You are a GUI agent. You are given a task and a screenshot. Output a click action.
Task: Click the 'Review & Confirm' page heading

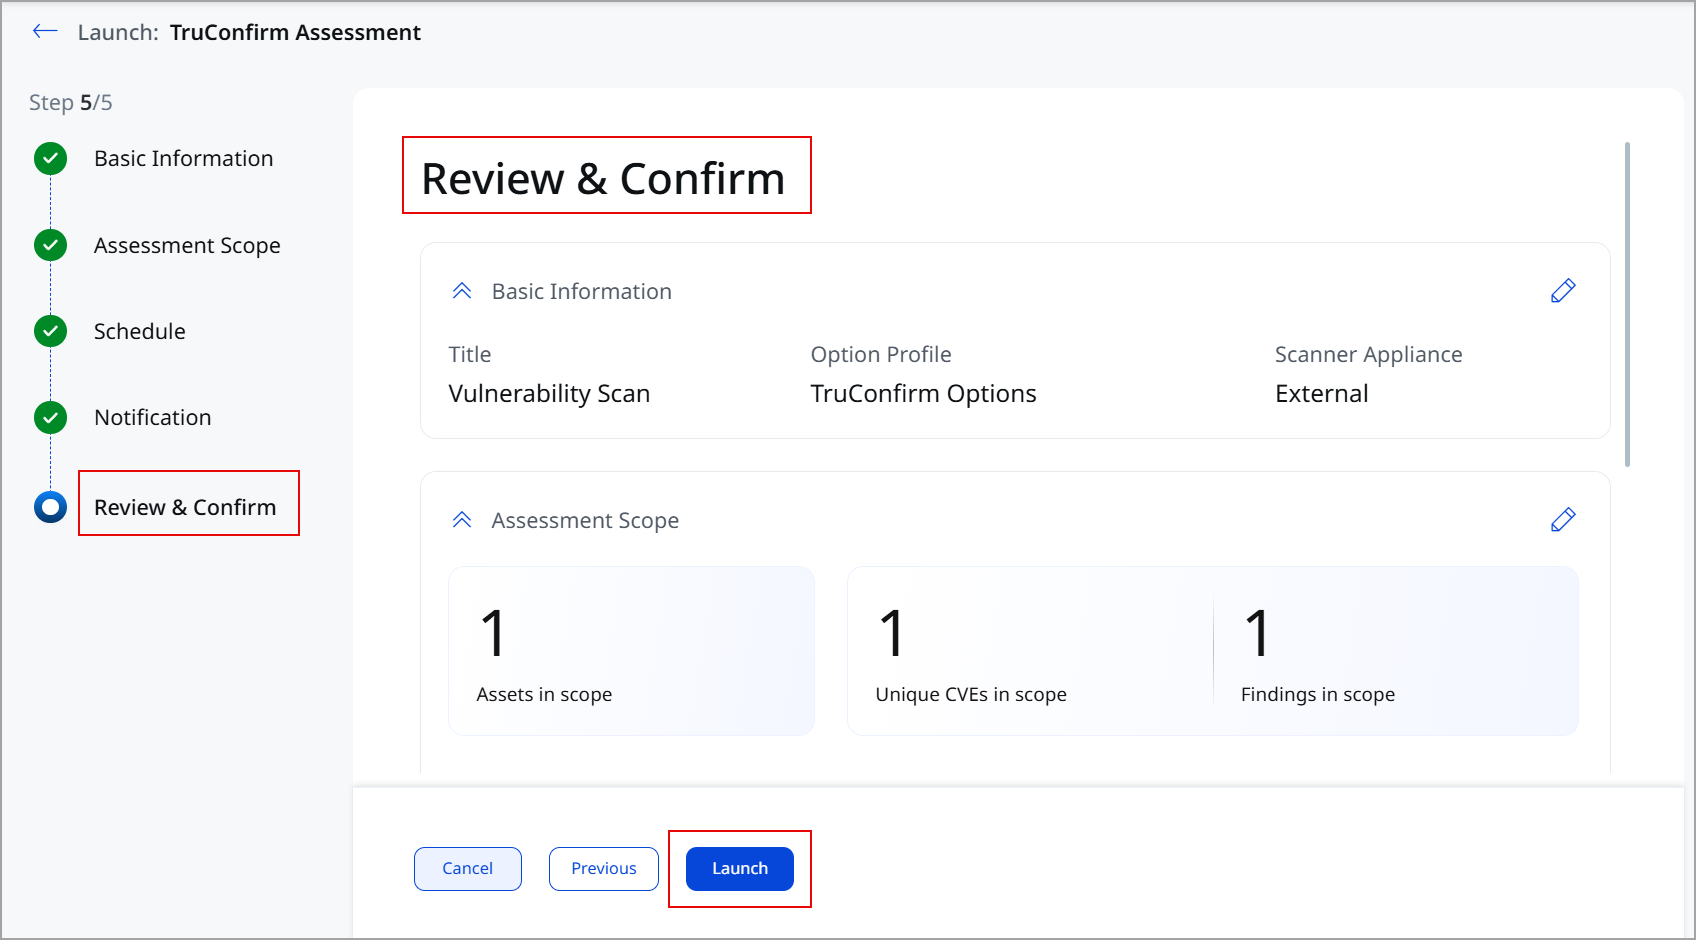point(603,179)
